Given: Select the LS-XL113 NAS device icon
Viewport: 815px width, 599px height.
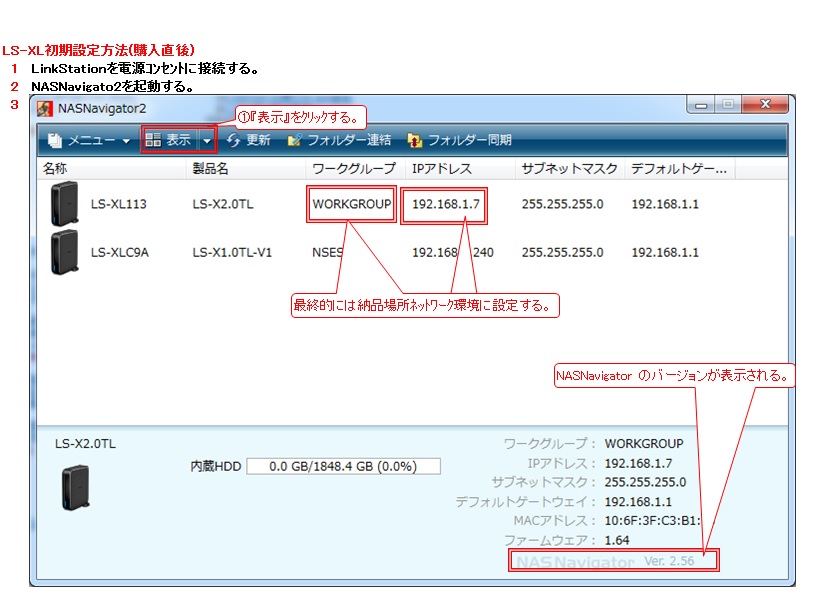Looking at the screenshot, I should (64, 203).
